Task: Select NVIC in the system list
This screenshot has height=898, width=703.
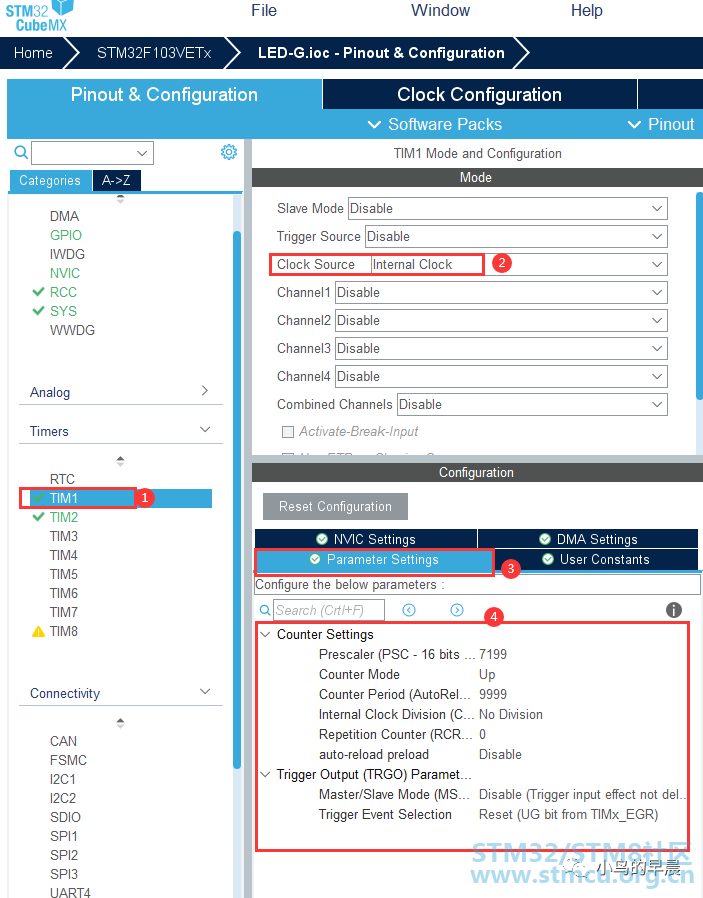Action: tap(65, 273)
